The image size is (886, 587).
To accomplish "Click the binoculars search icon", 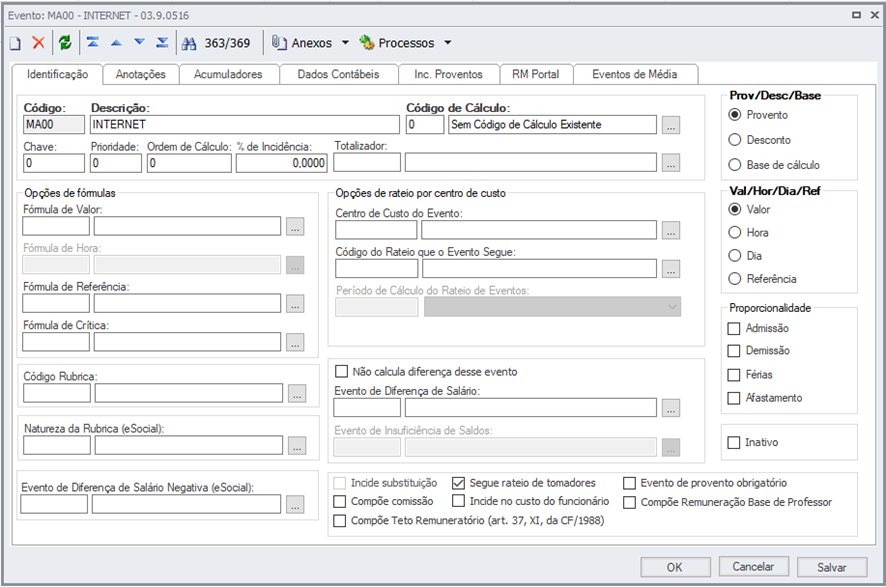I will click(189, 43).
